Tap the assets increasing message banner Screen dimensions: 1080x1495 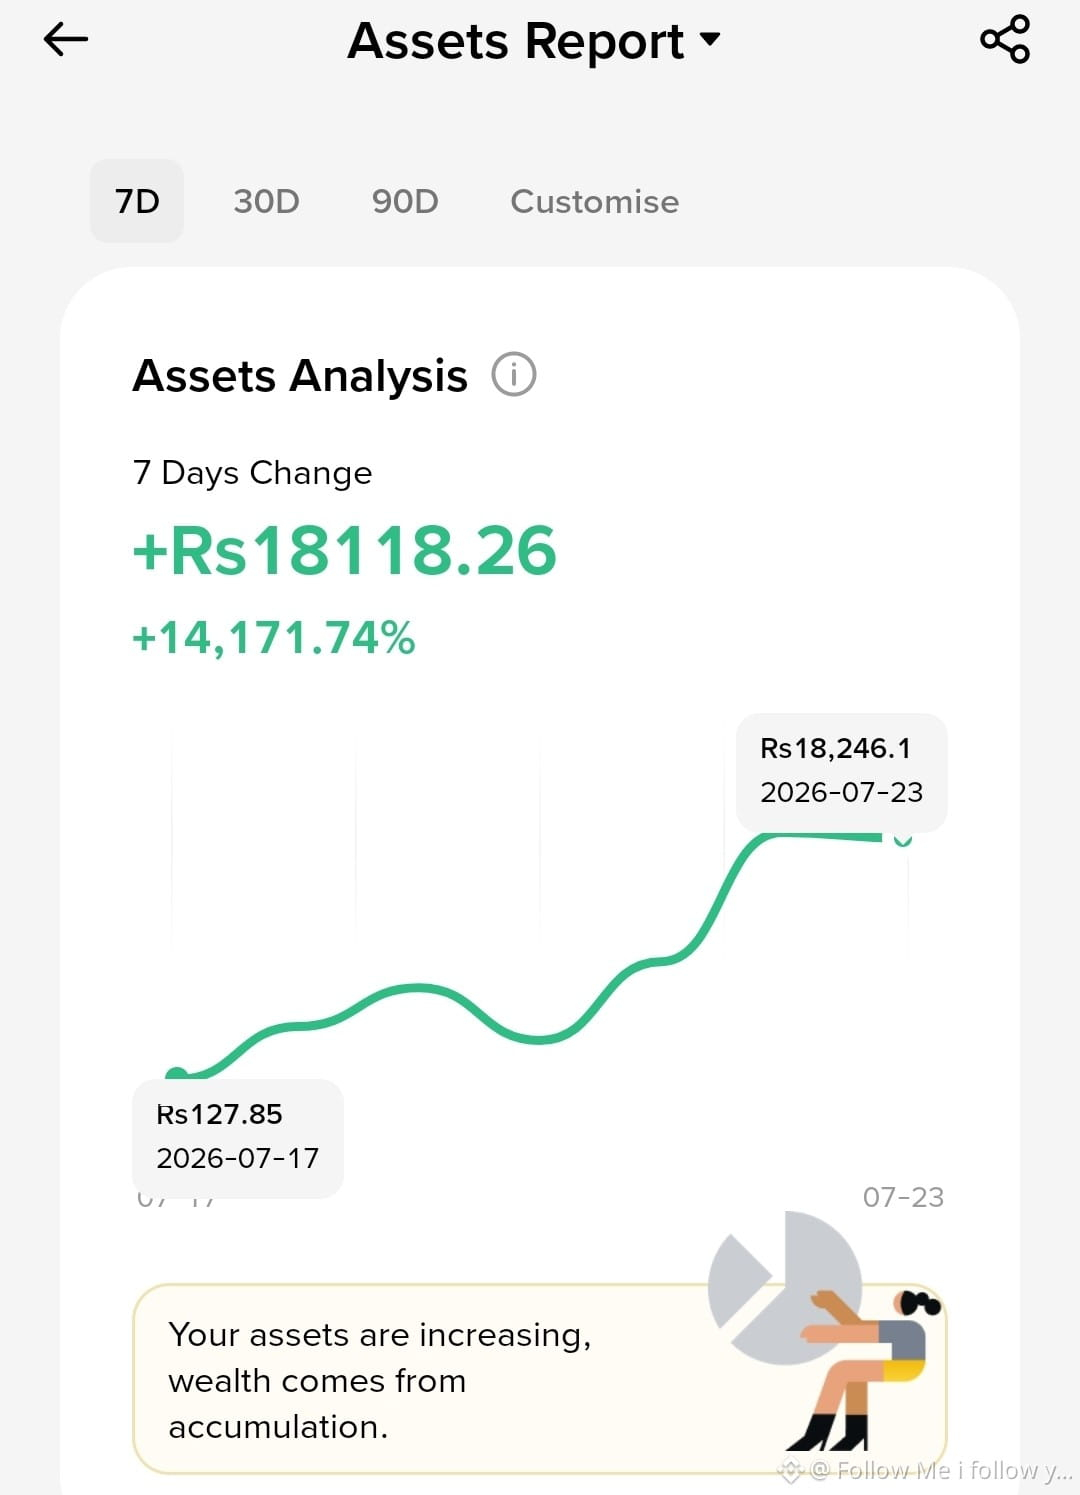coord(540,1379)
